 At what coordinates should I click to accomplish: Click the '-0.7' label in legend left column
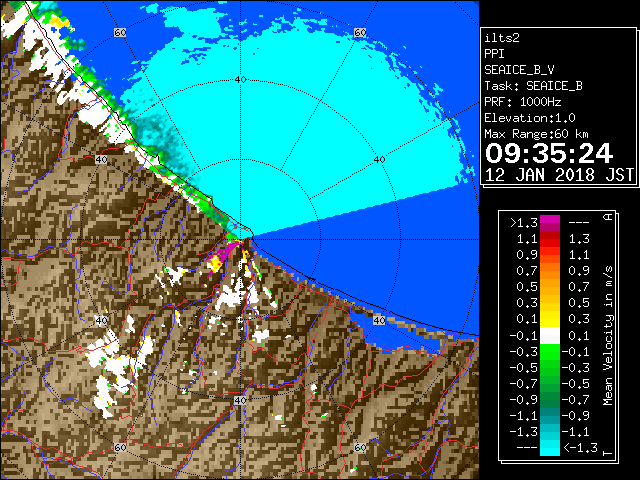coord(524,383)
